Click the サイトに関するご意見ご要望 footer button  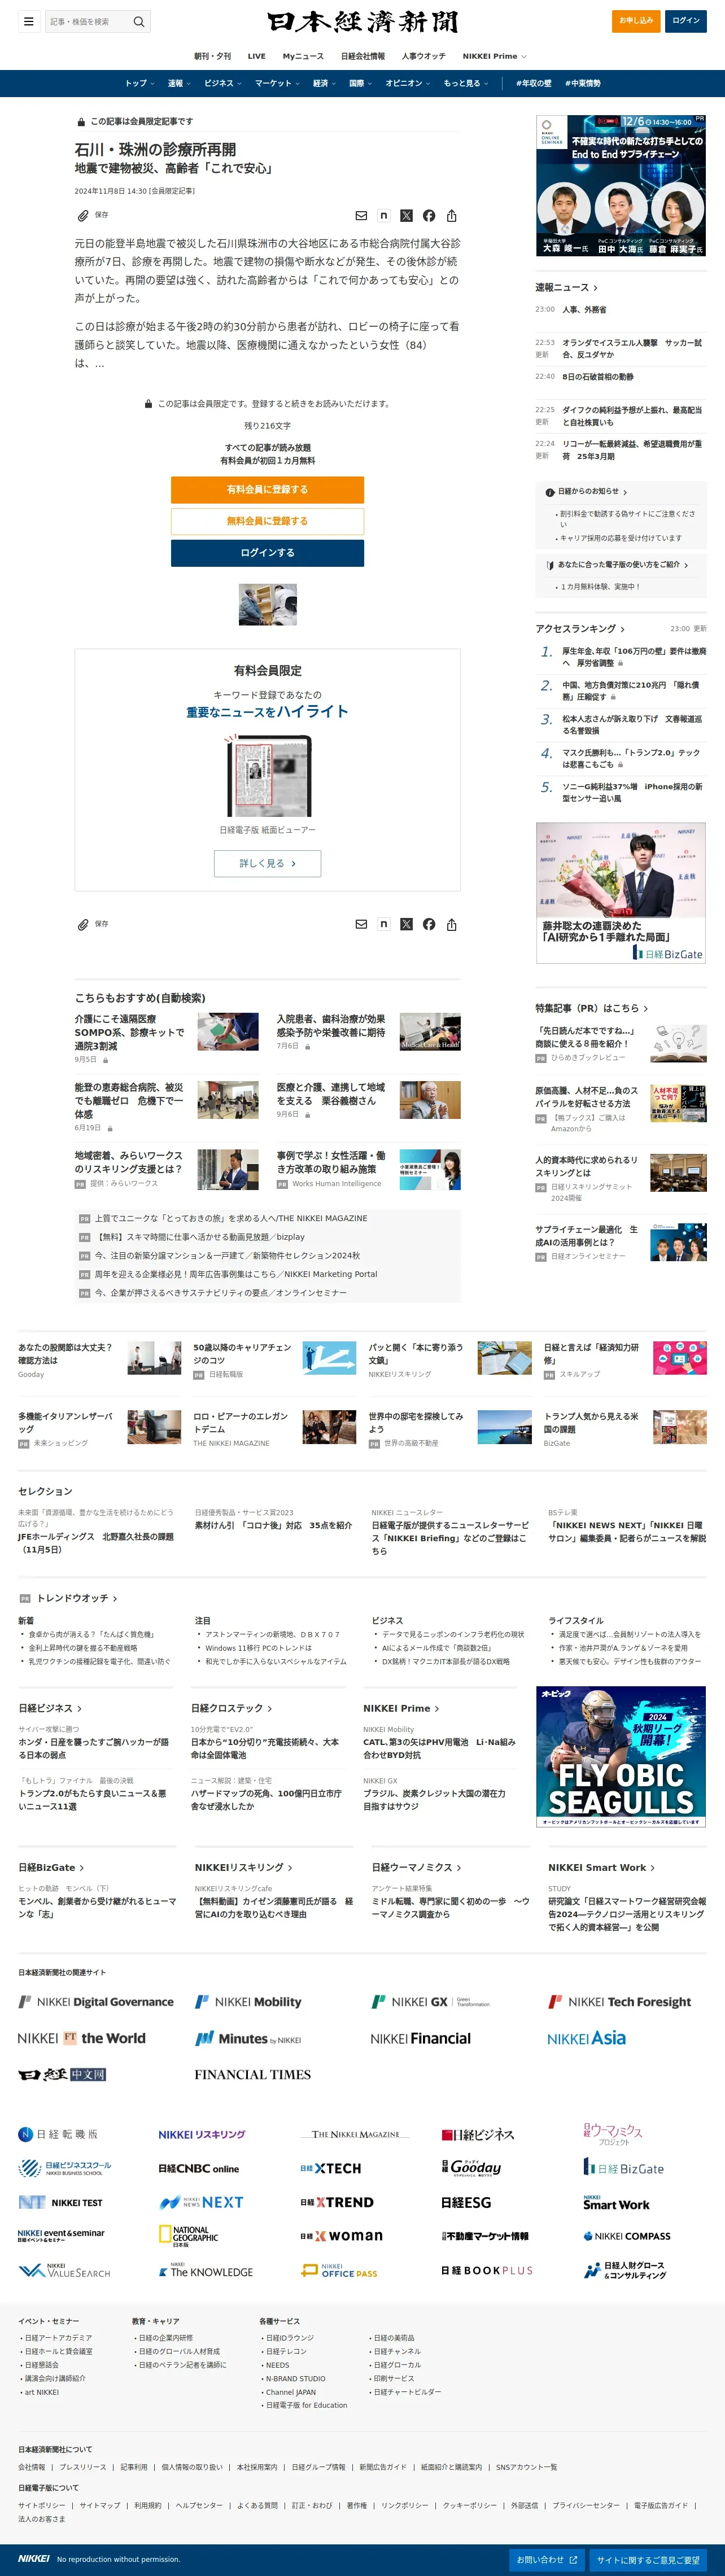coord(648,2559)
